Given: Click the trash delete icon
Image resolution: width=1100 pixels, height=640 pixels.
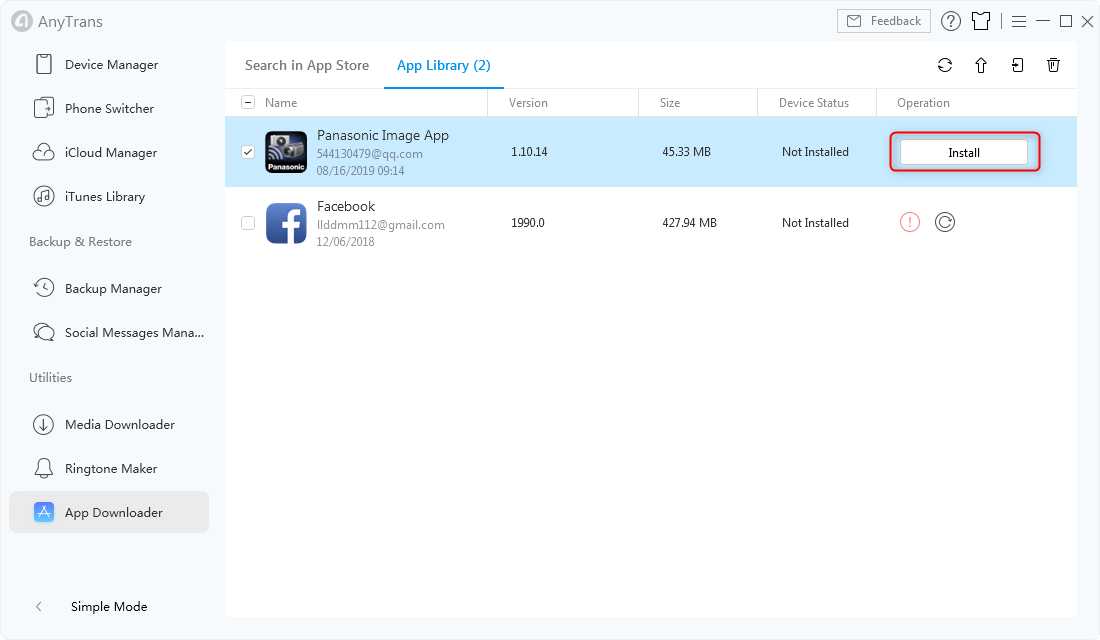Looking at the screenshot, I should (x=1053, y=65).
